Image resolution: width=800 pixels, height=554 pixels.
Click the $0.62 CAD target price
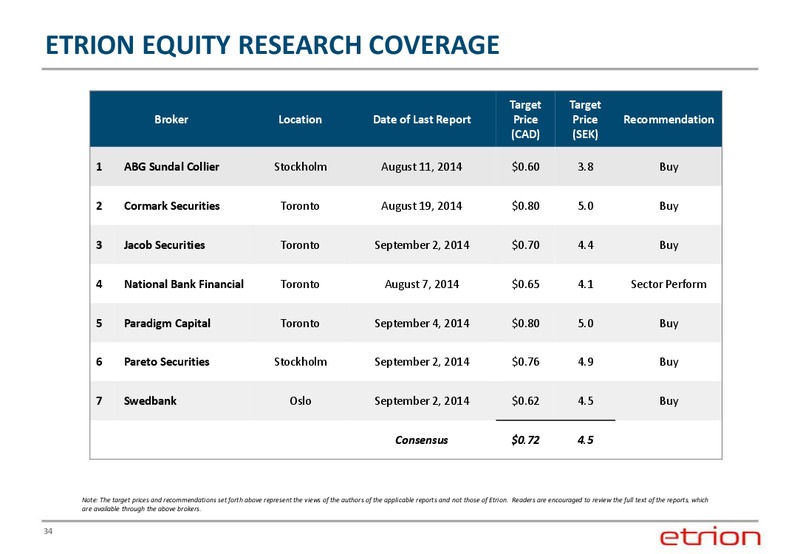[526, 401]
